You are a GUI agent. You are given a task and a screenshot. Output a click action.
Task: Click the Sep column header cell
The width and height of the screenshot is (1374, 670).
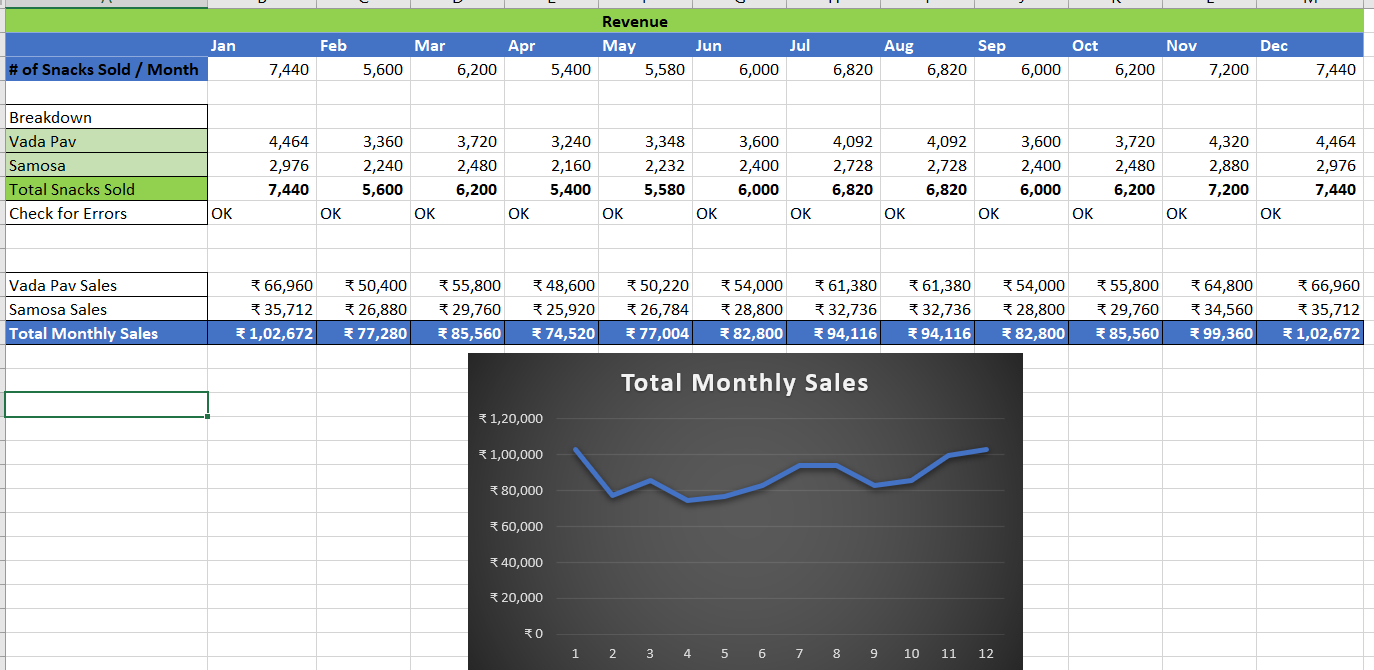(1021, 45)
